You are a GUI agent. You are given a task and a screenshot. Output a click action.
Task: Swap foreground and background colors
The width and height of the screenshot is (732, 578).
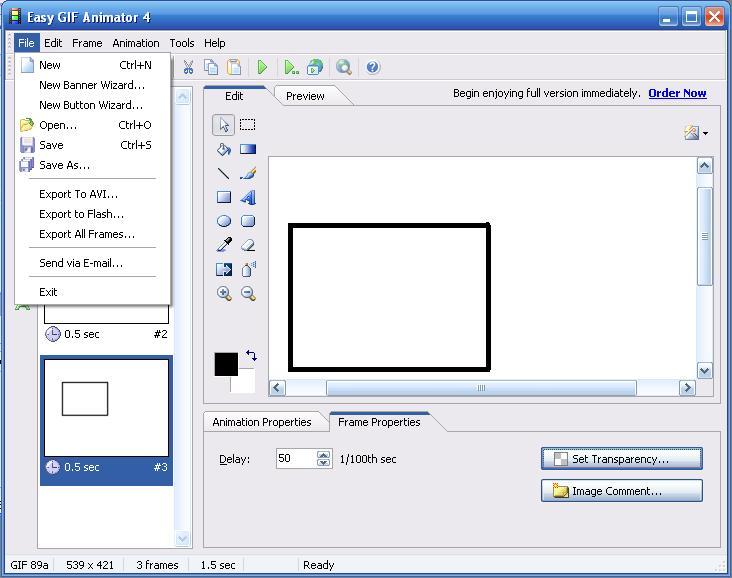pyautogui.click(x=251, y=355)
